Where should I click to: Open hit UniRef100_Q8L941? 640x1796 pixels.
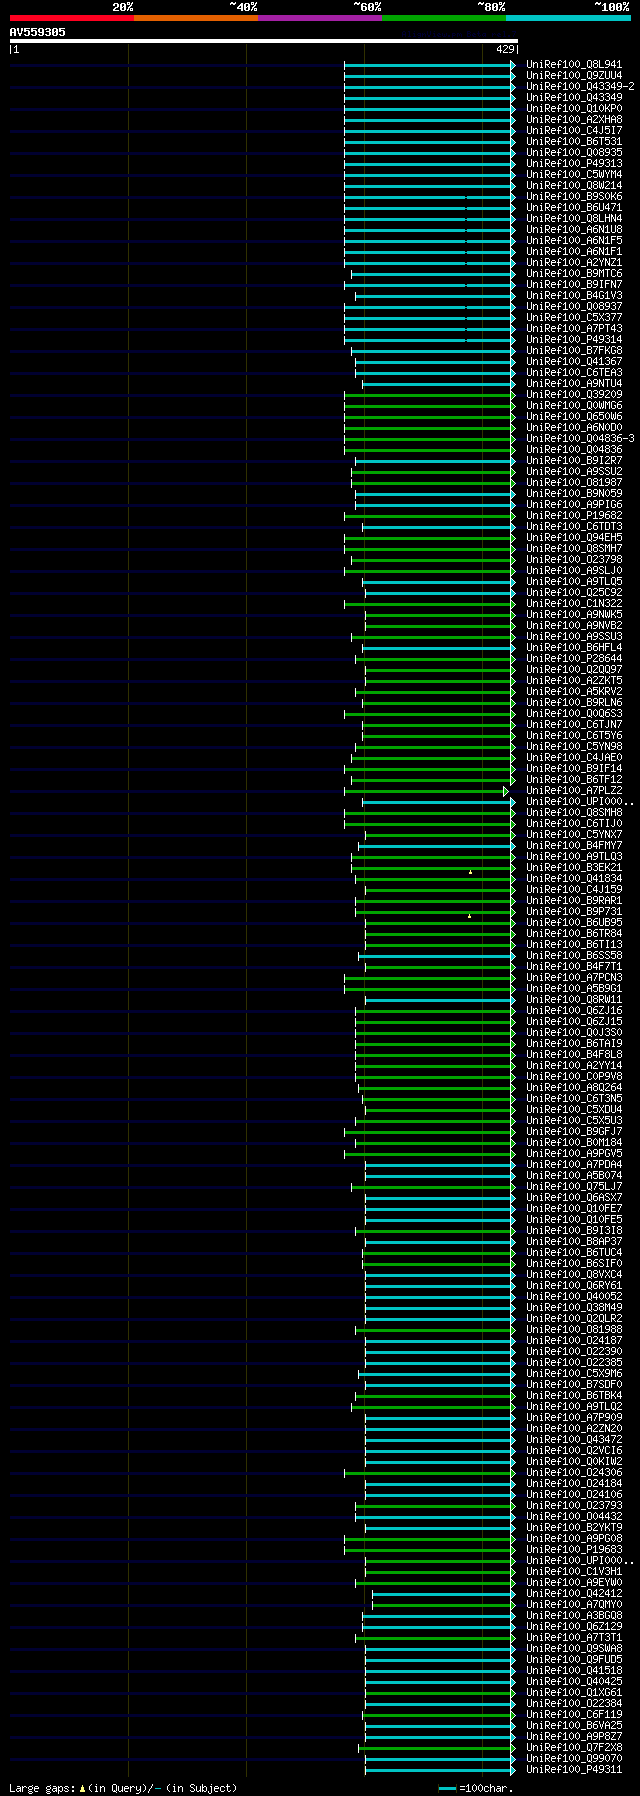574,65
